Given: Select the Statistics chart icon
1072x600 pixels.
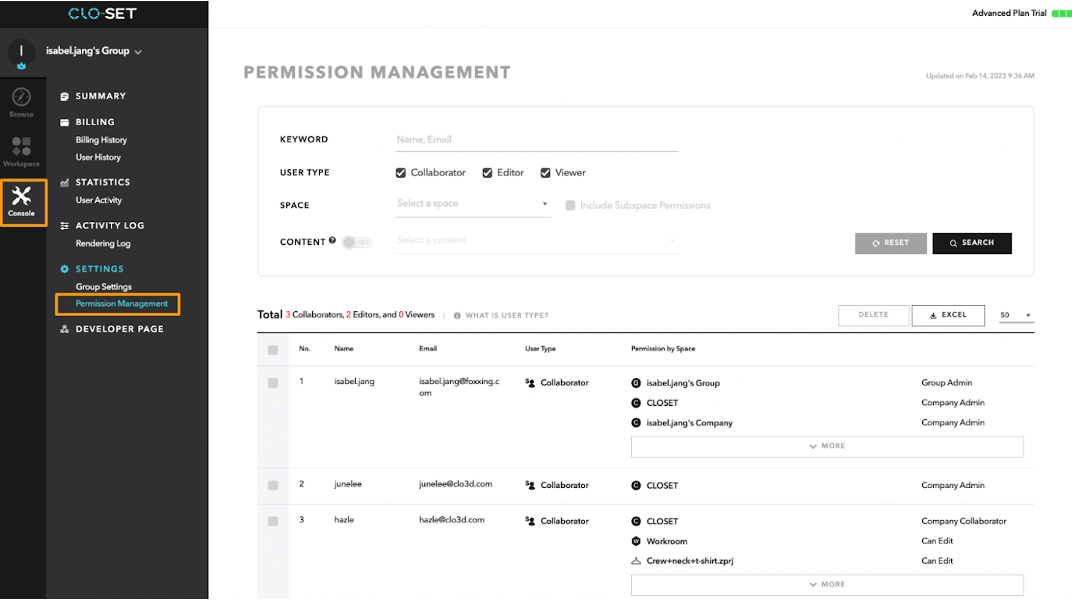Looking at the screenshot, I should click(x=64, y=181).
